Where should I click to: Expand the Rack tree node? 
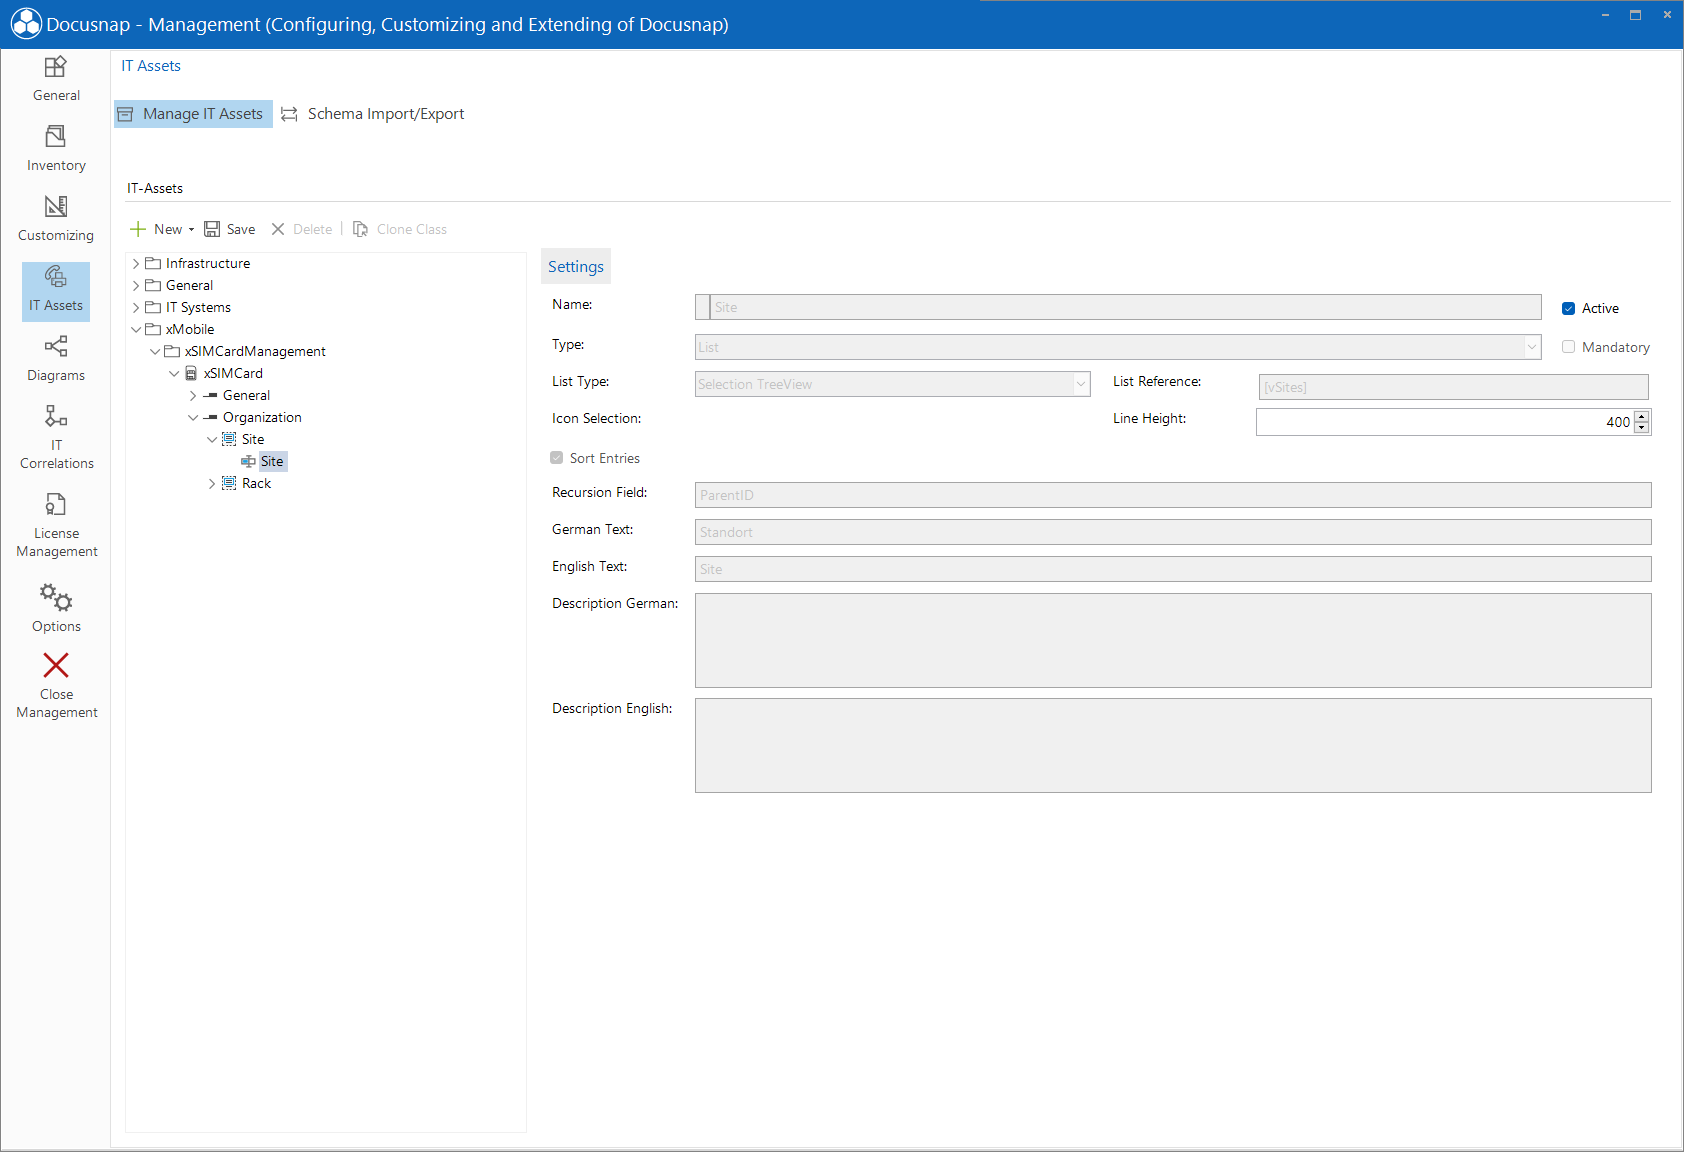point(212,483)
